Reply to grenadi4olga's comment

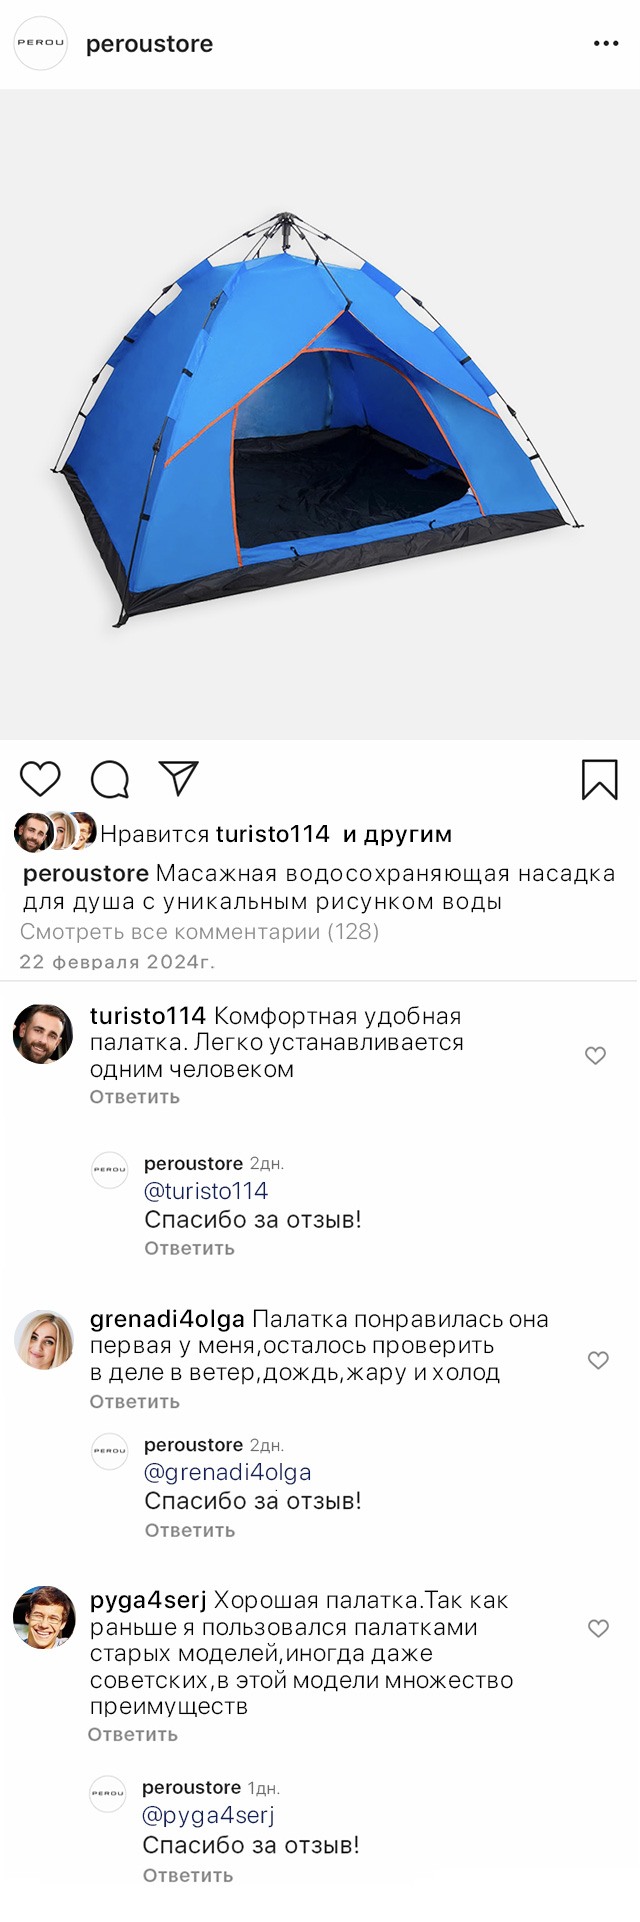point(135,1402)
